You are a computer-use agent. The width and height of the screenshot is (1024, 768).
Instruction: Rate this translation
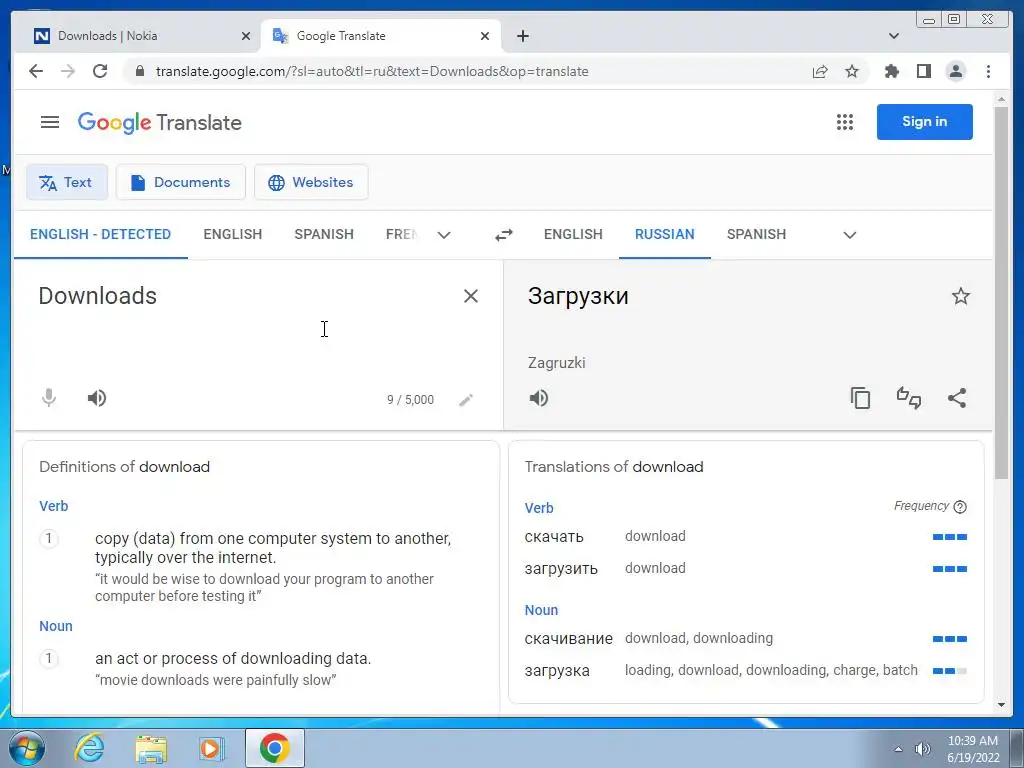point(908,398)
